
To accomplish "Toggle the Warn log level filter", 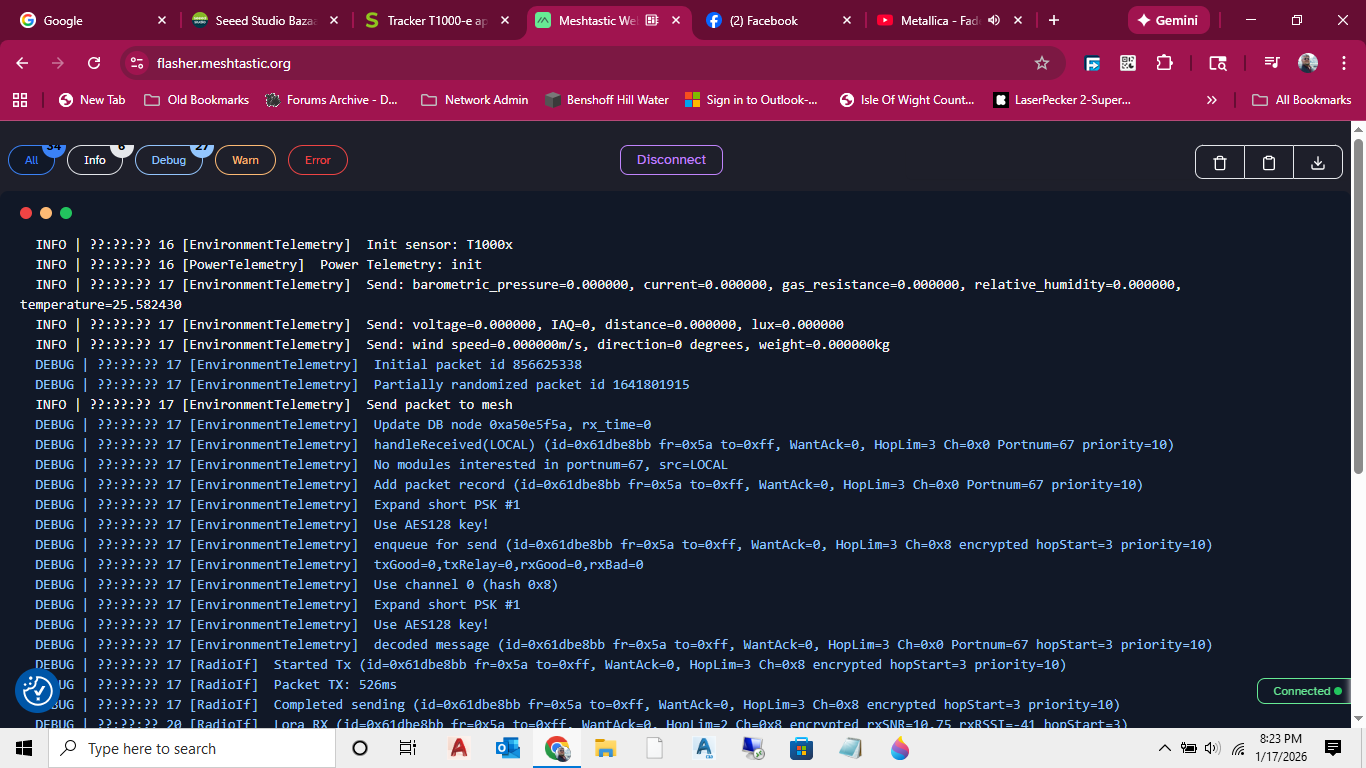I will click(x=245, y=160).
